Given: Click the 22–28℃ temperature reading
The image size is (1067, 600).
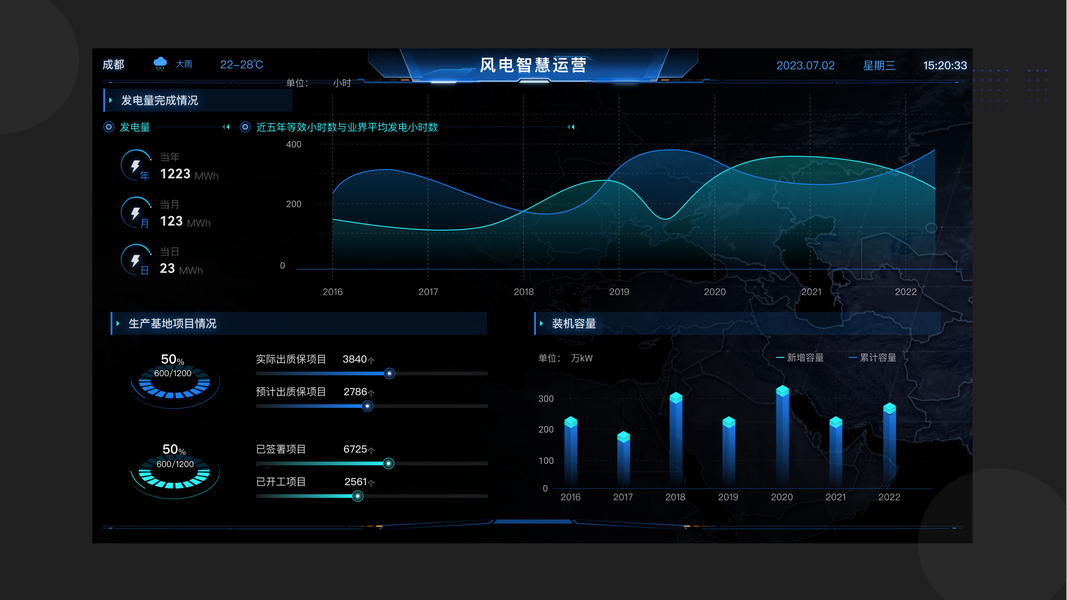Looking at the screenshot, I should click(242, 65).
